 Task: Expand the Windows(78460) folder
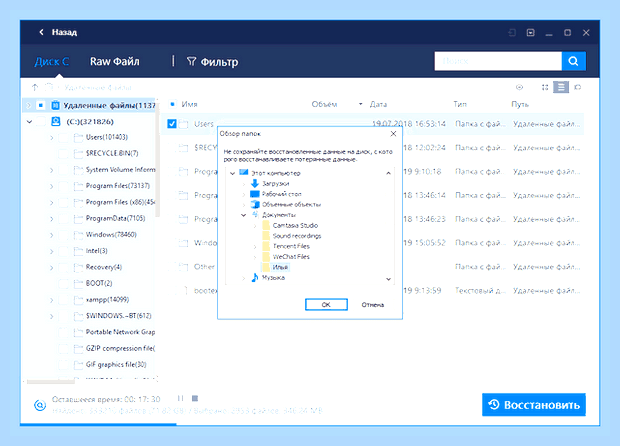click(x=52, y=235)
